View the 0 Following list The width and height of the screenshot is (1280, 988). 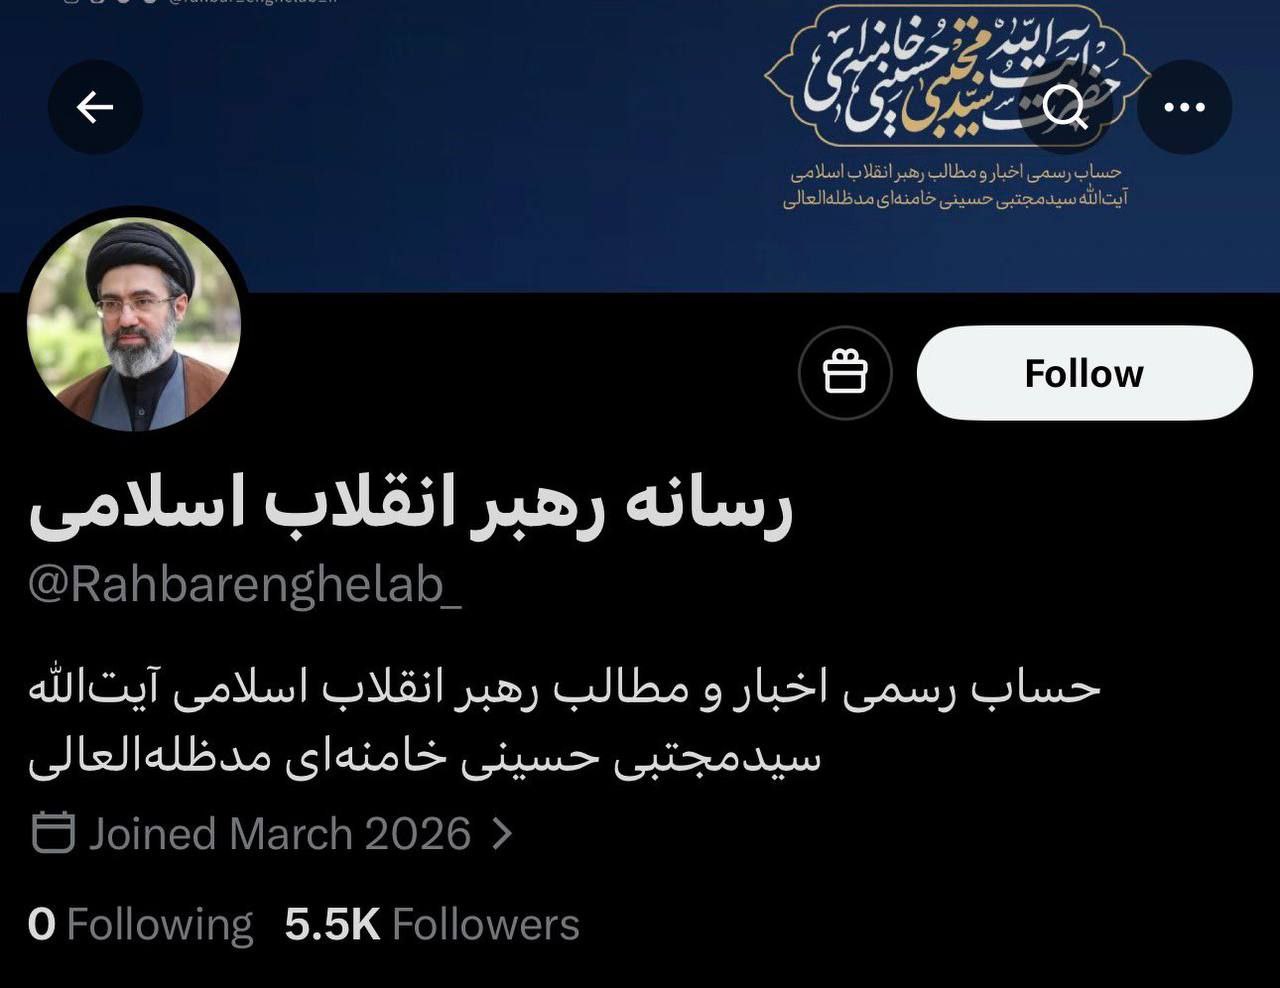140,924
